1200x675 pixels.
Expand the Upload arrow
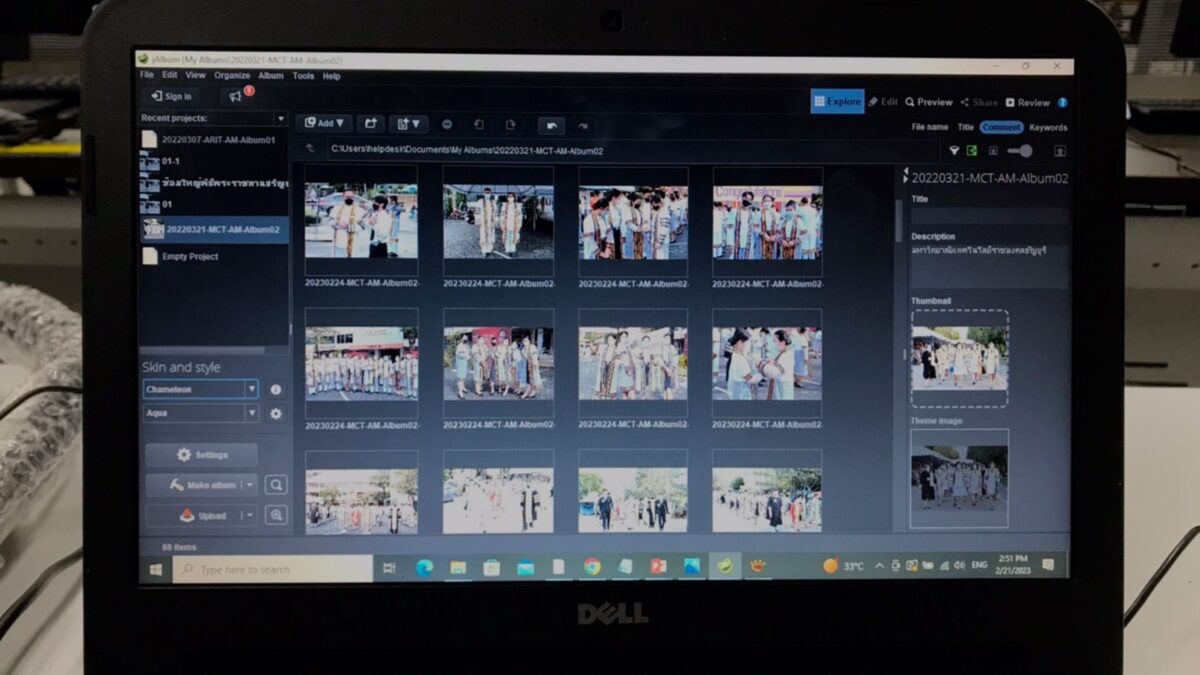(248, 516)
